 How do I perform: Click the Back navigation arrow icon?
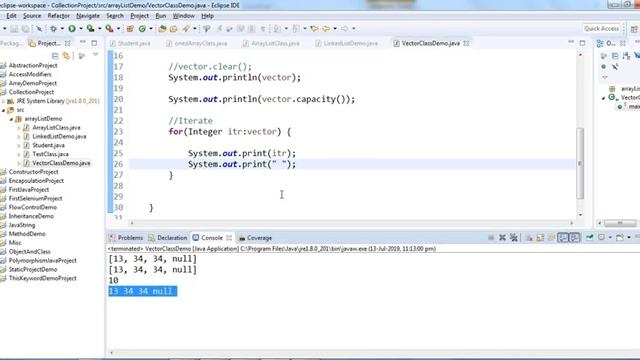coord(326,29)
